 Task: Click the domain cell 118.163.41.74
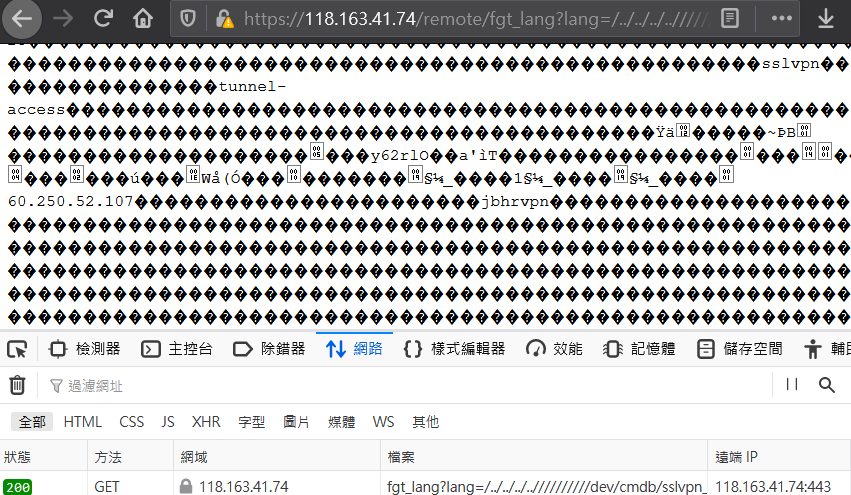pyautogui.click(x=243, y=487)
